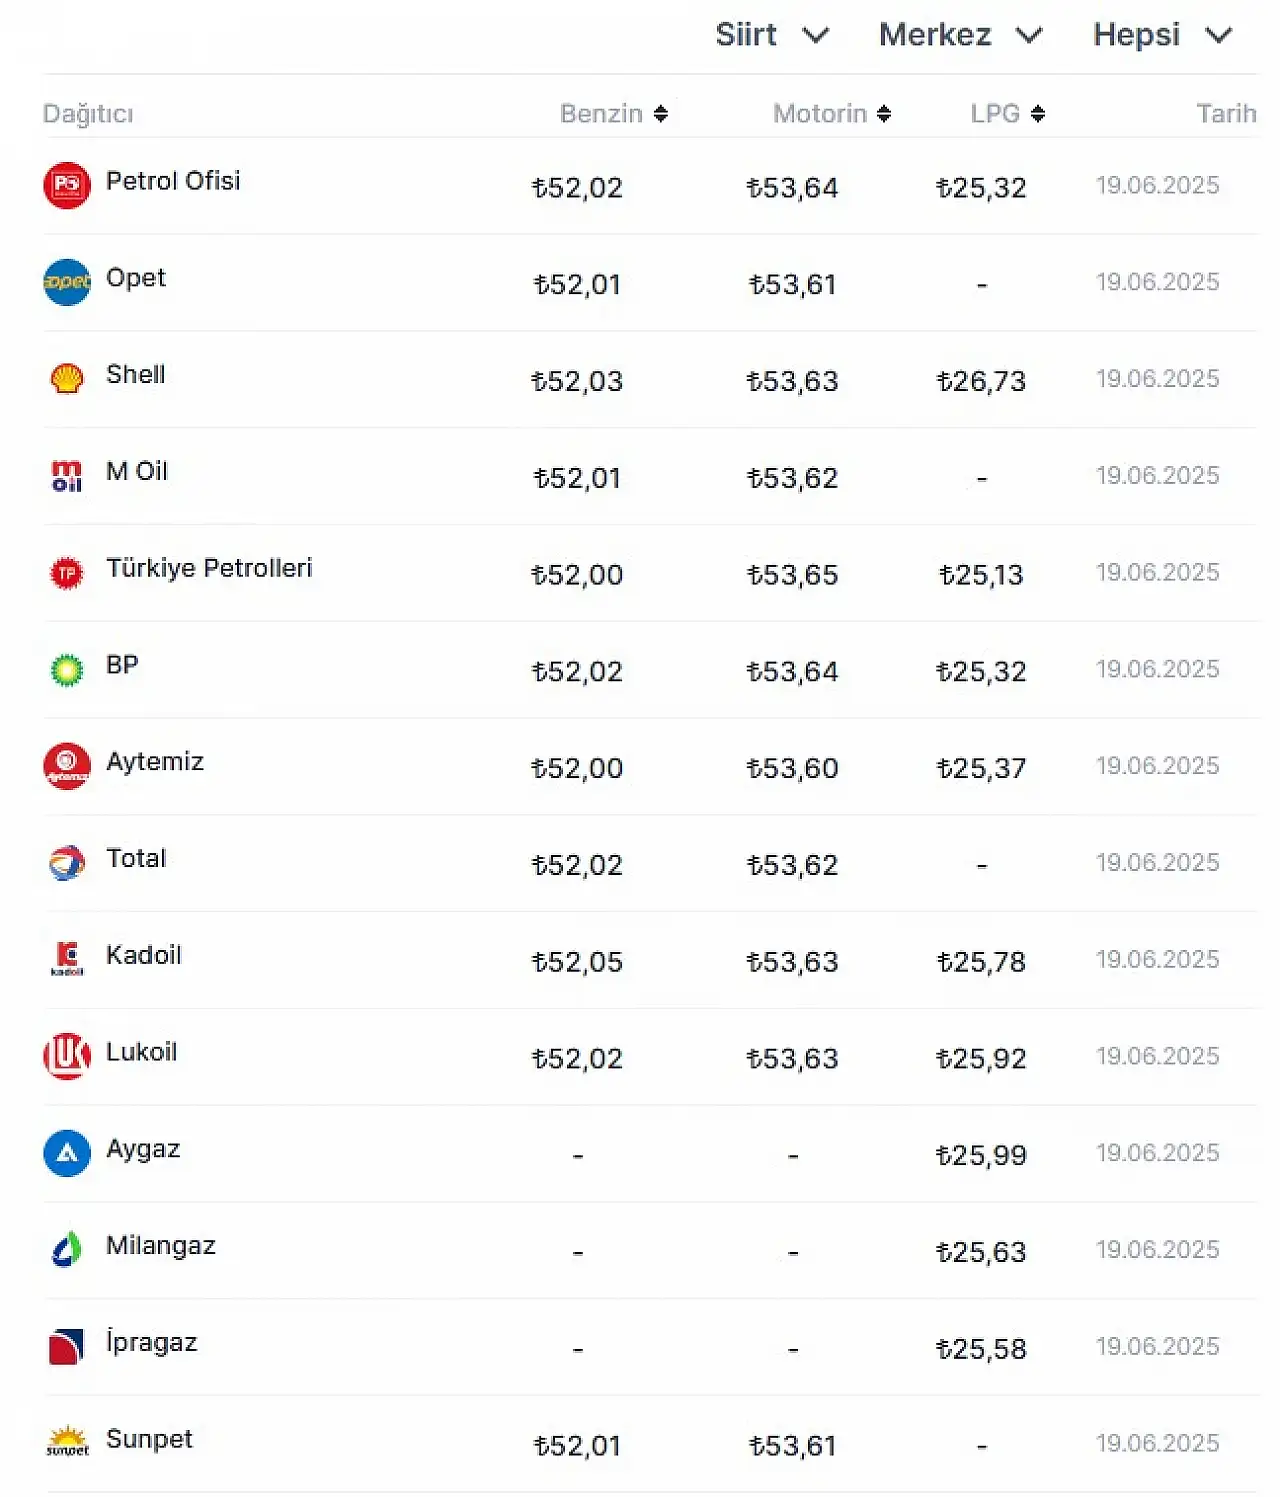The image size is (1280, 1497).
Task: Click the Petrol Ofisi logo icon
Action: (67, 185)
